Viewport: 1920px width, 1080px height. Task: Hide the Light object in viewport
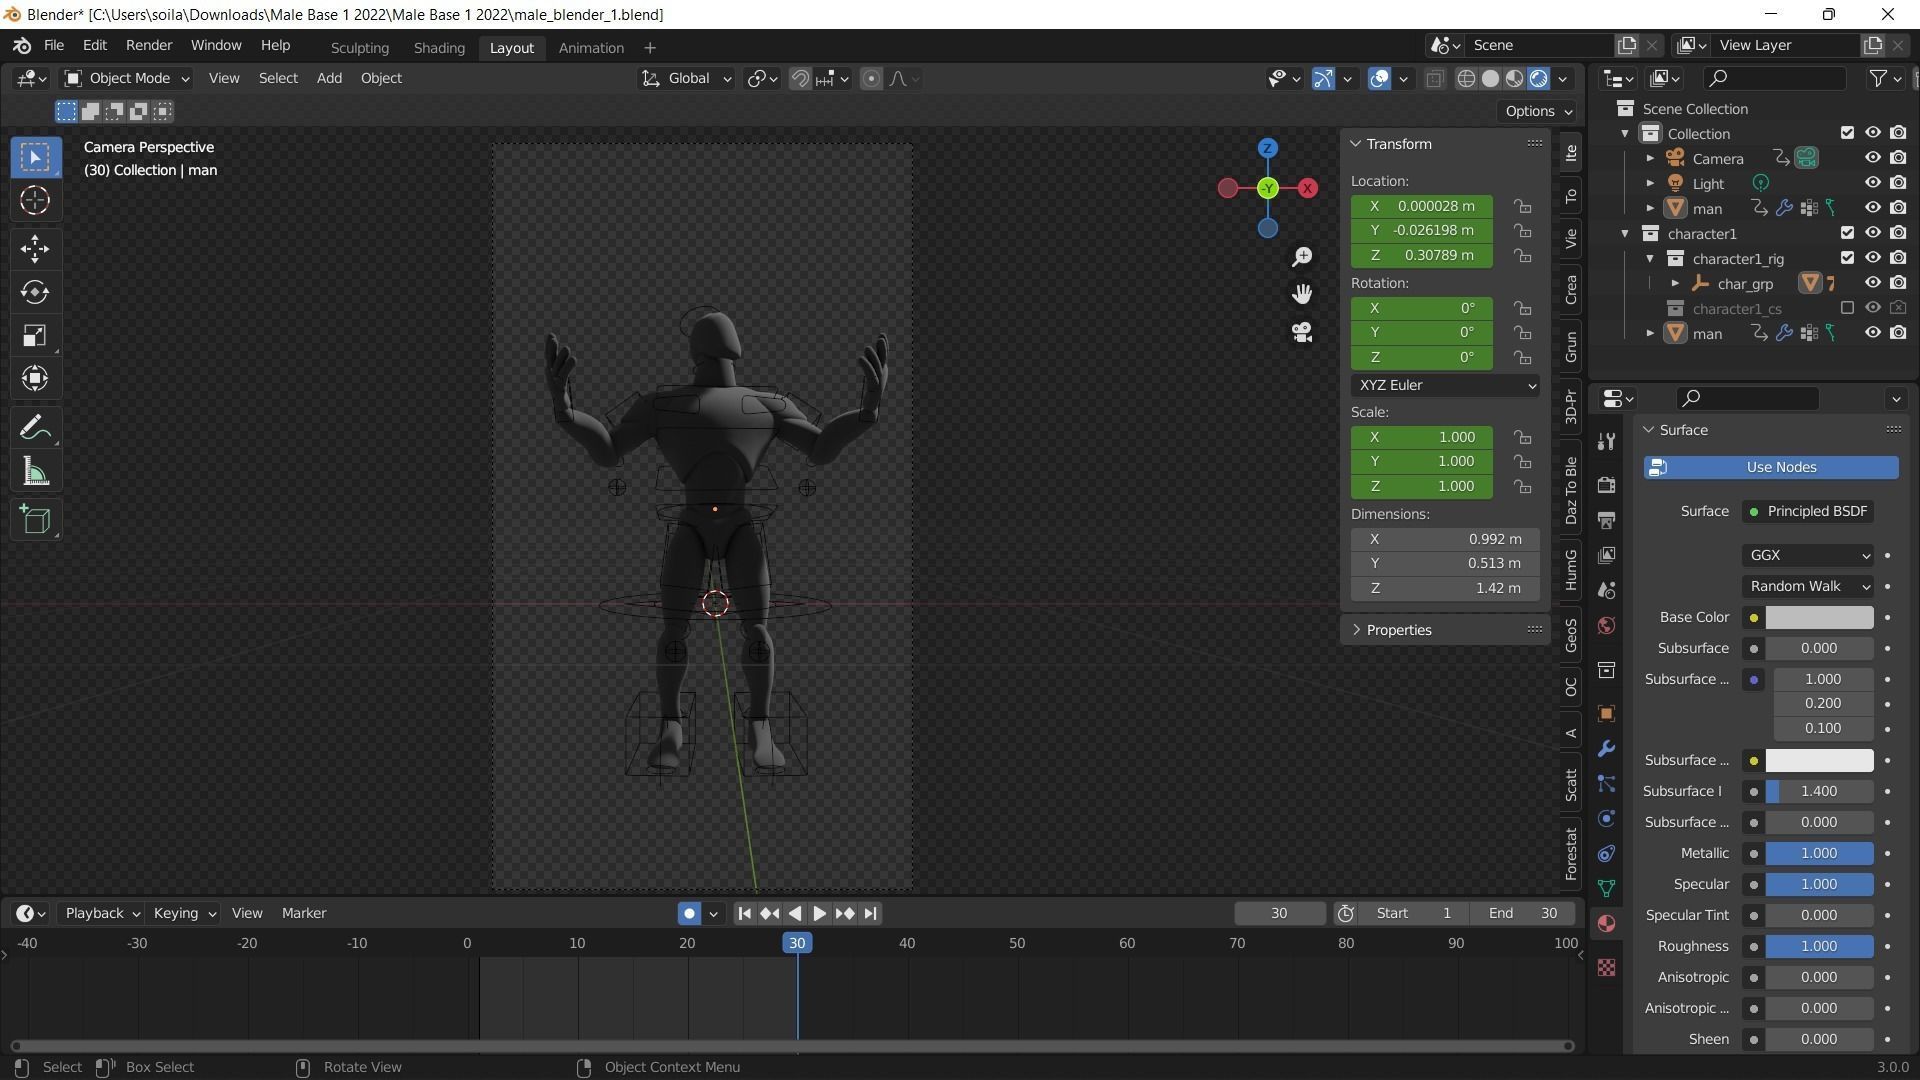click(x=1872, y=183)
